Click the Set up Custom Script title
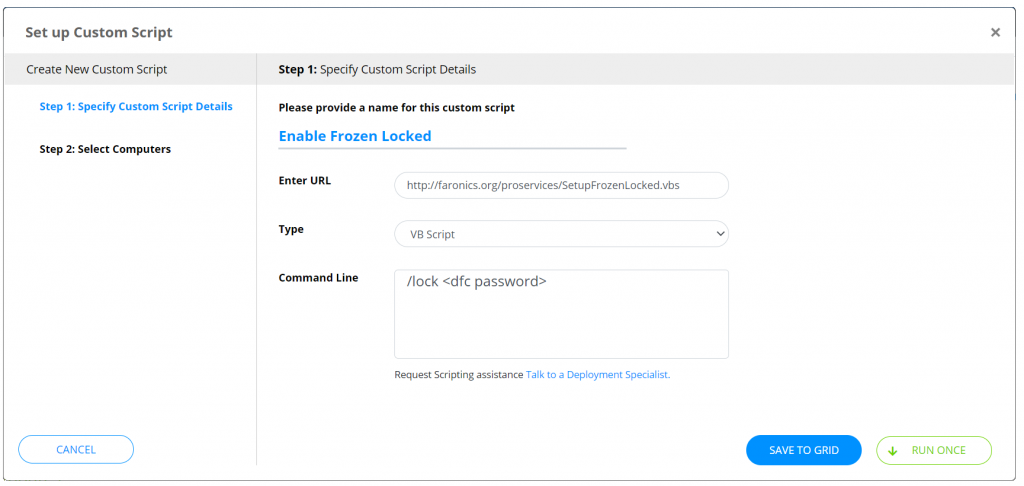 click(x=99, y=33)
